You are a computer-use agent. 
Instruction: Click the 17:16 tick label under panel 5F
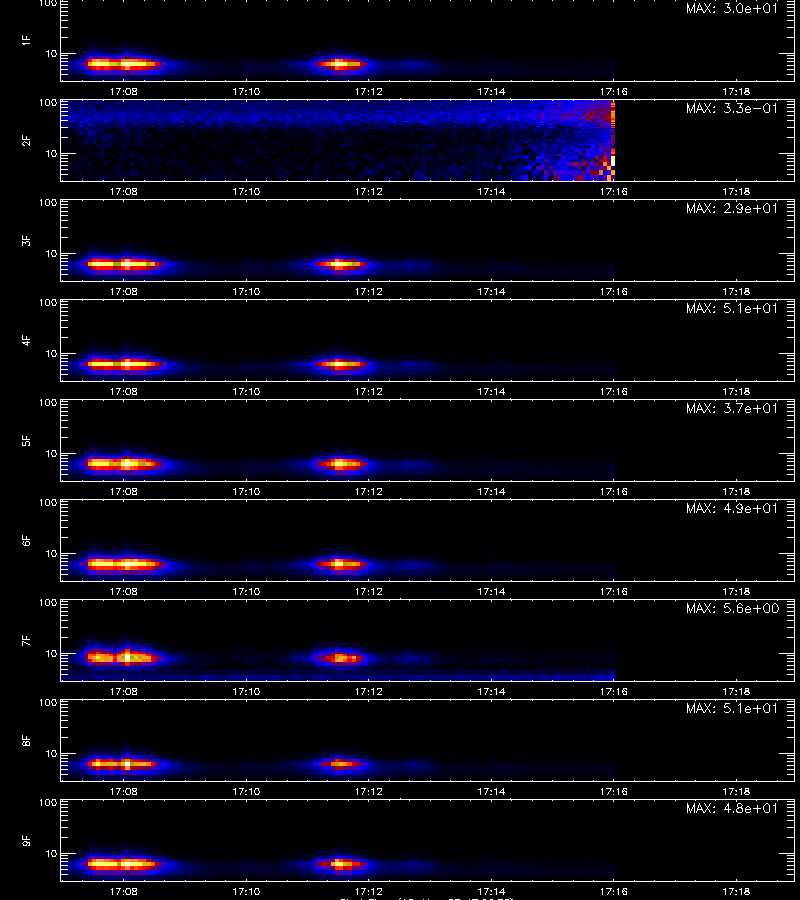coord(613,491)
